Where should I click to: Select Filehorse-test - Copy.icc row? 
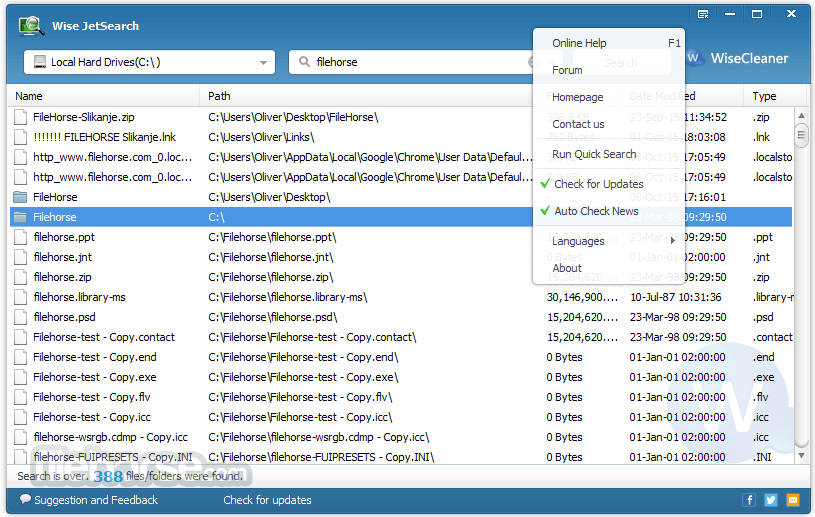401,417
